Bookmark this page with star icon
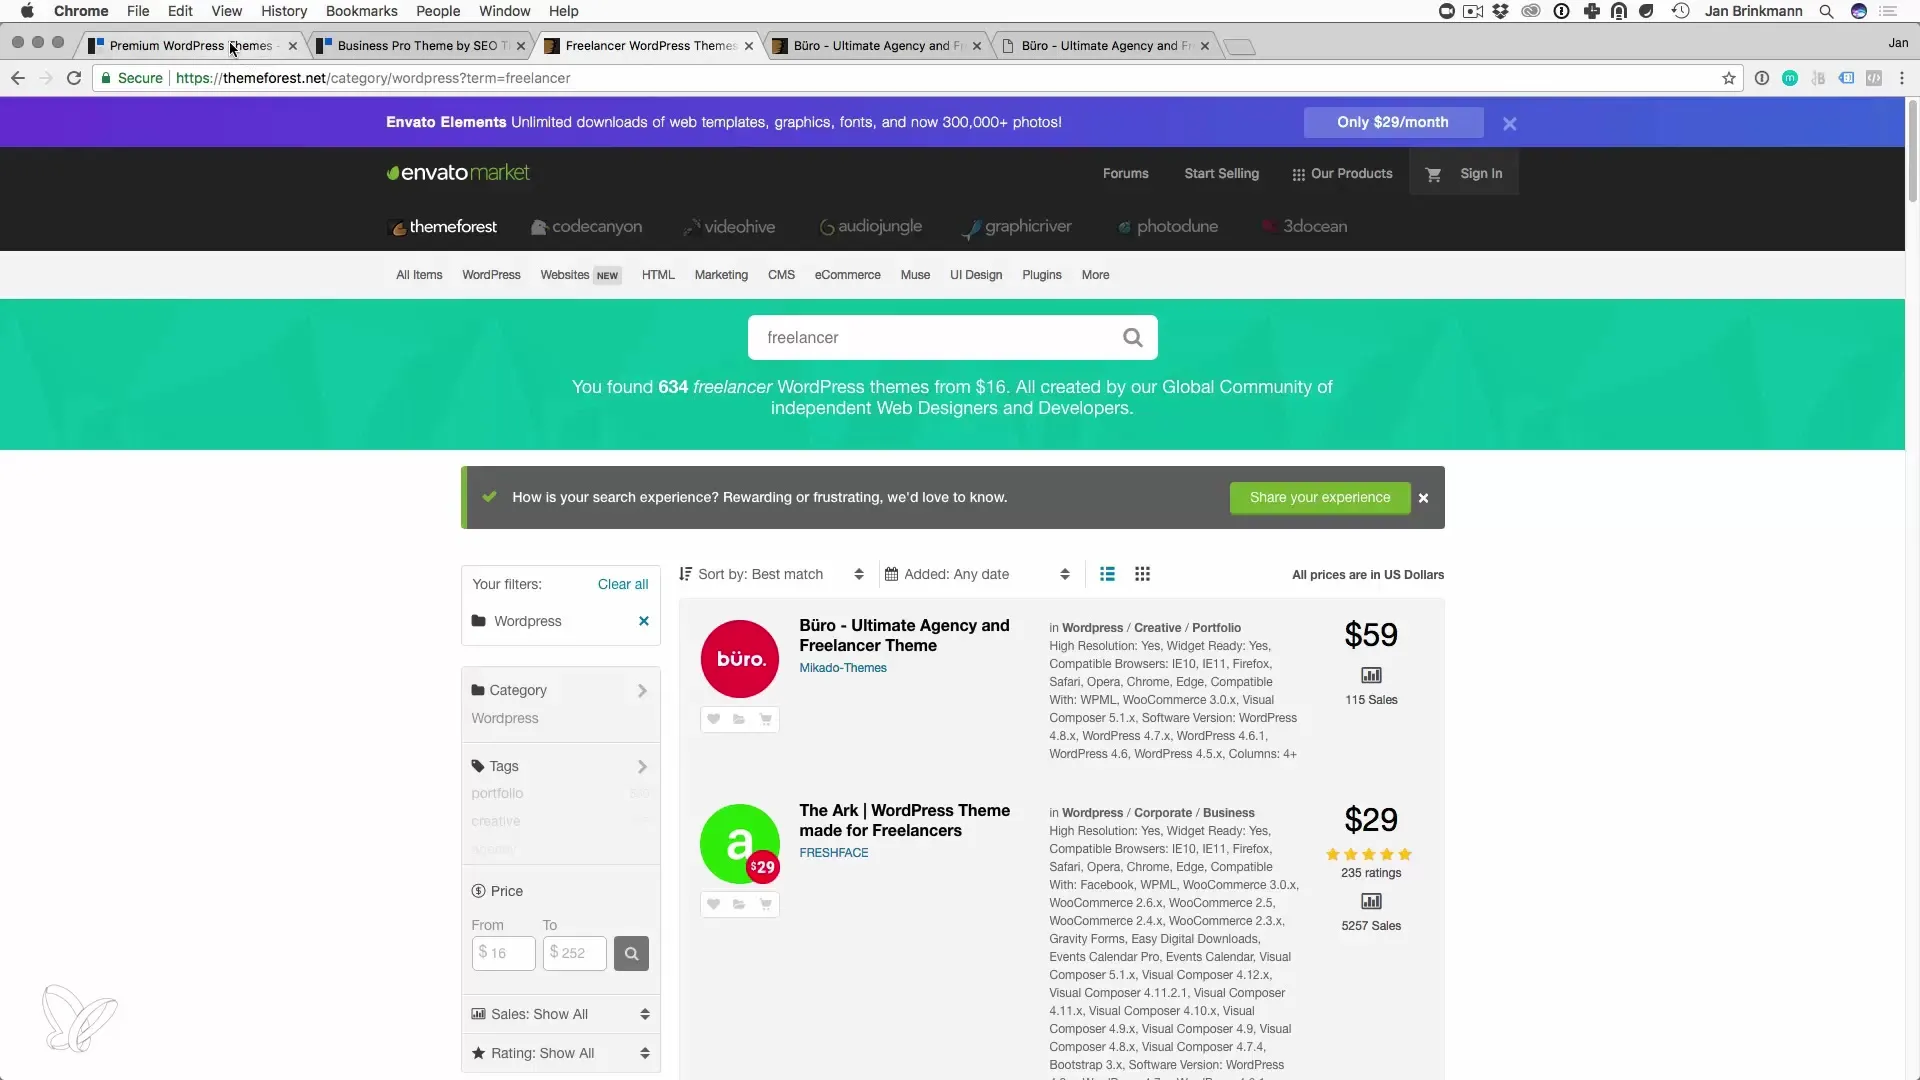This screenshot has height=1080, width=1920. pyautogui.click(x=1729, y=78)
